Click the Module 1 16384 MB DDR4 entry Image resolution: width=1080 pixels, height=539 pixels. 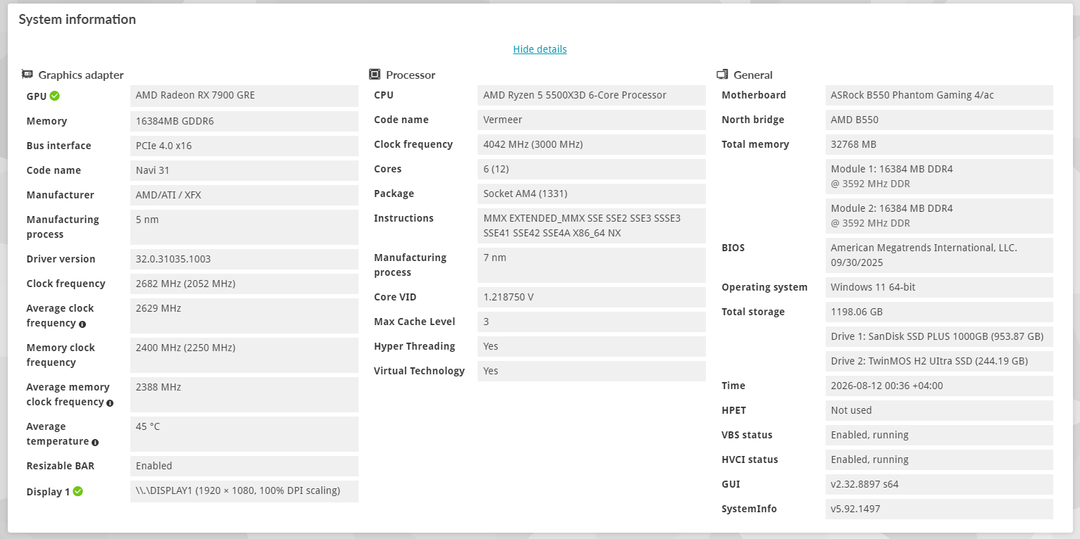[939, 176]
